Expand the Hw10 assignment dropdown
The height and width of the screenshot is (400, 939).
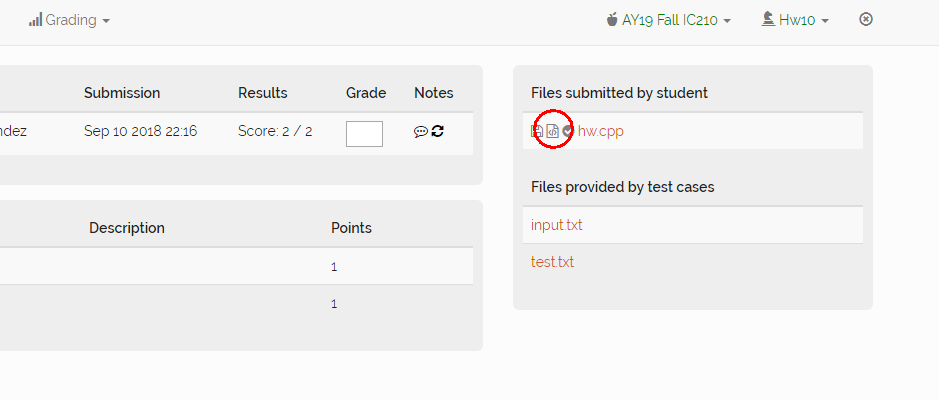tap(803, 20)
